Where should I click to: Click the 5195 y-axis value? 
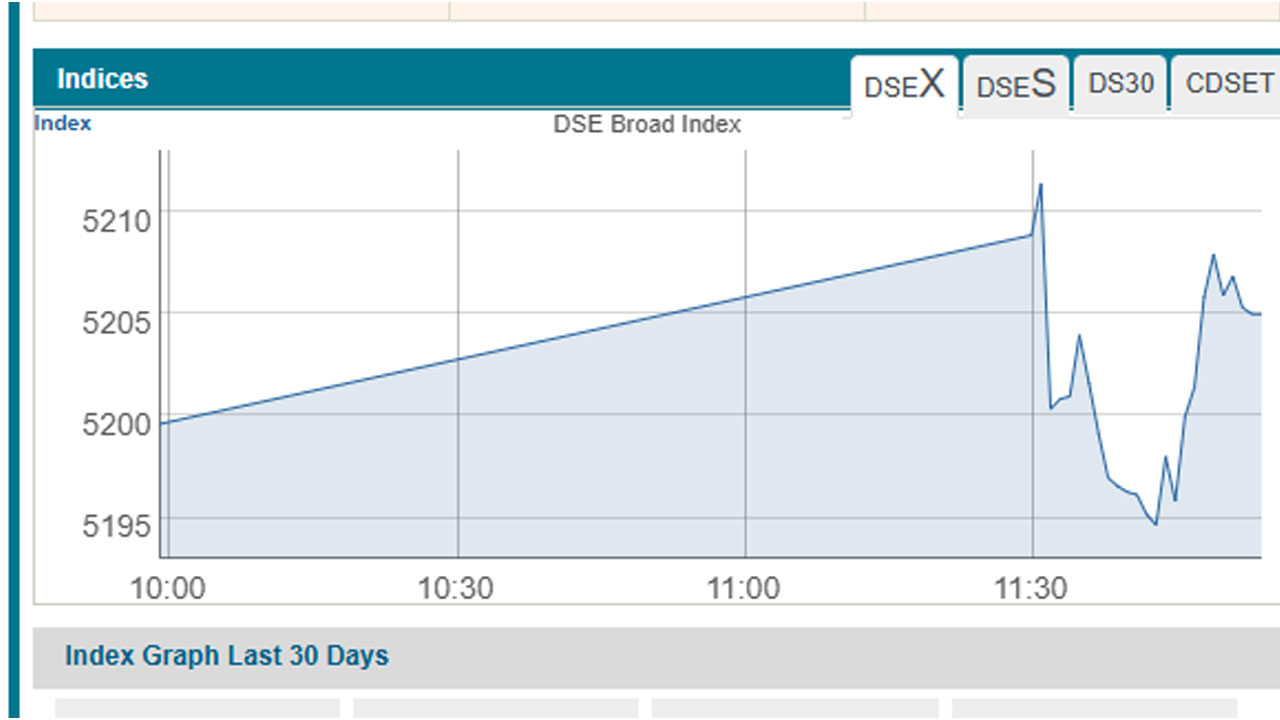click(116, 525)
